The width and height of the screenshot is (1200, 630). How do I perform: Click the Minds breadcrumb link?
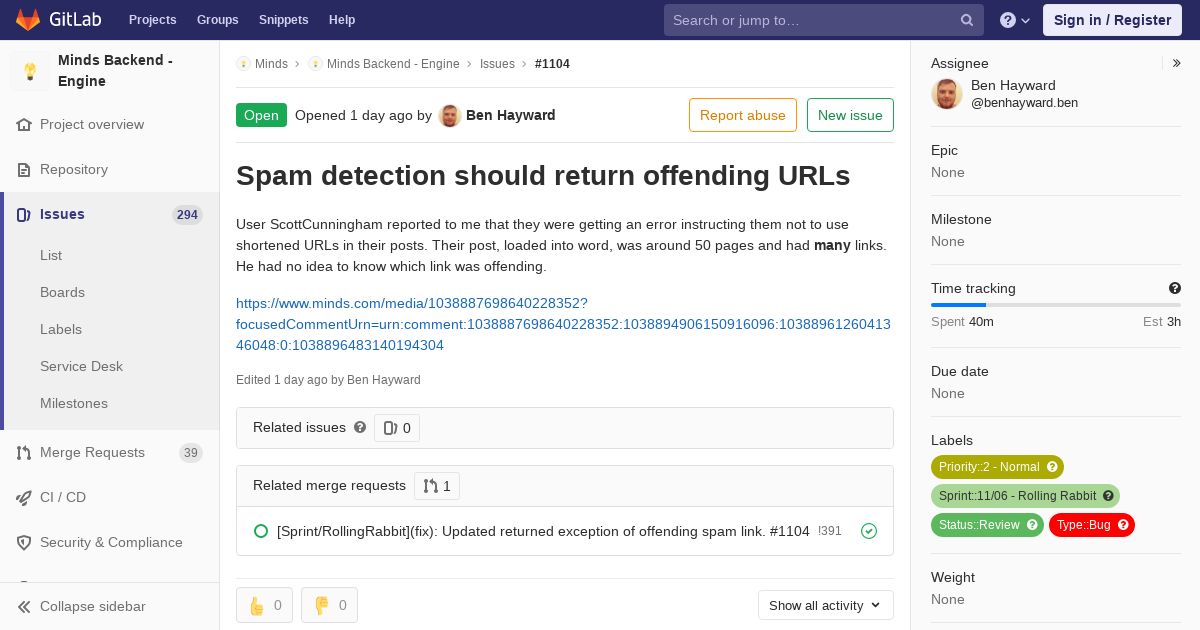[271, 64]
